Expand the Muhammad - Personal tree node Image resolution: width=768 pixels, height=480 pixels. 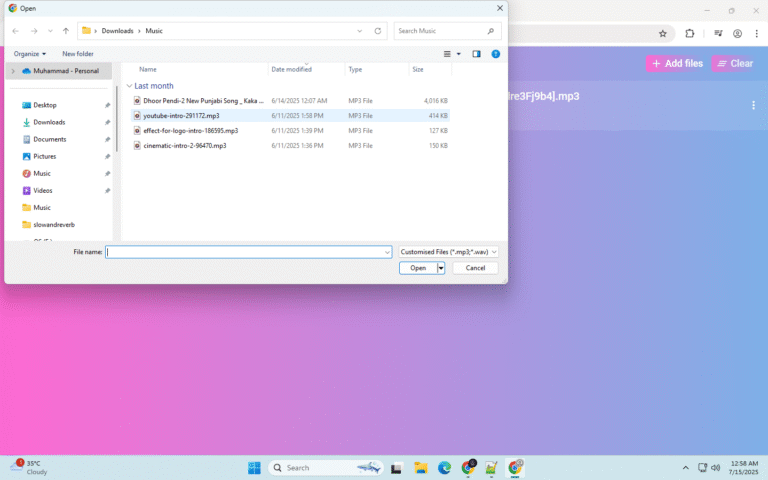click(13, 71)
